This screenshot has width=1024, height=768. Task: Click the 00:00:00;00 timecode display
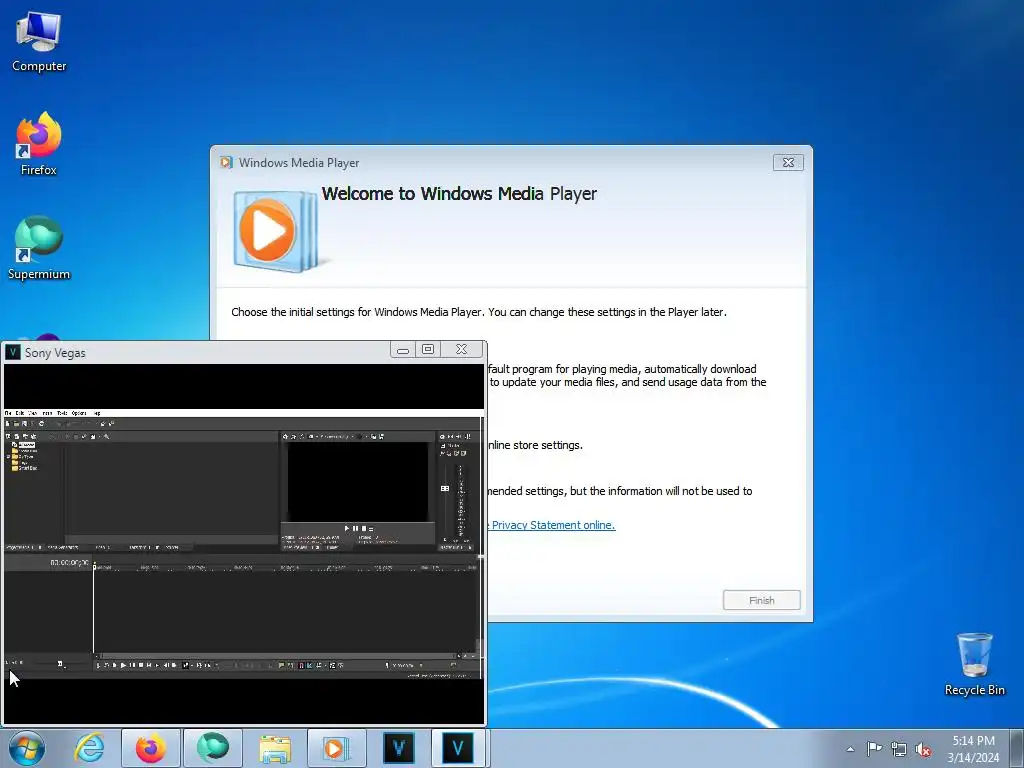(x=69, y=562)
